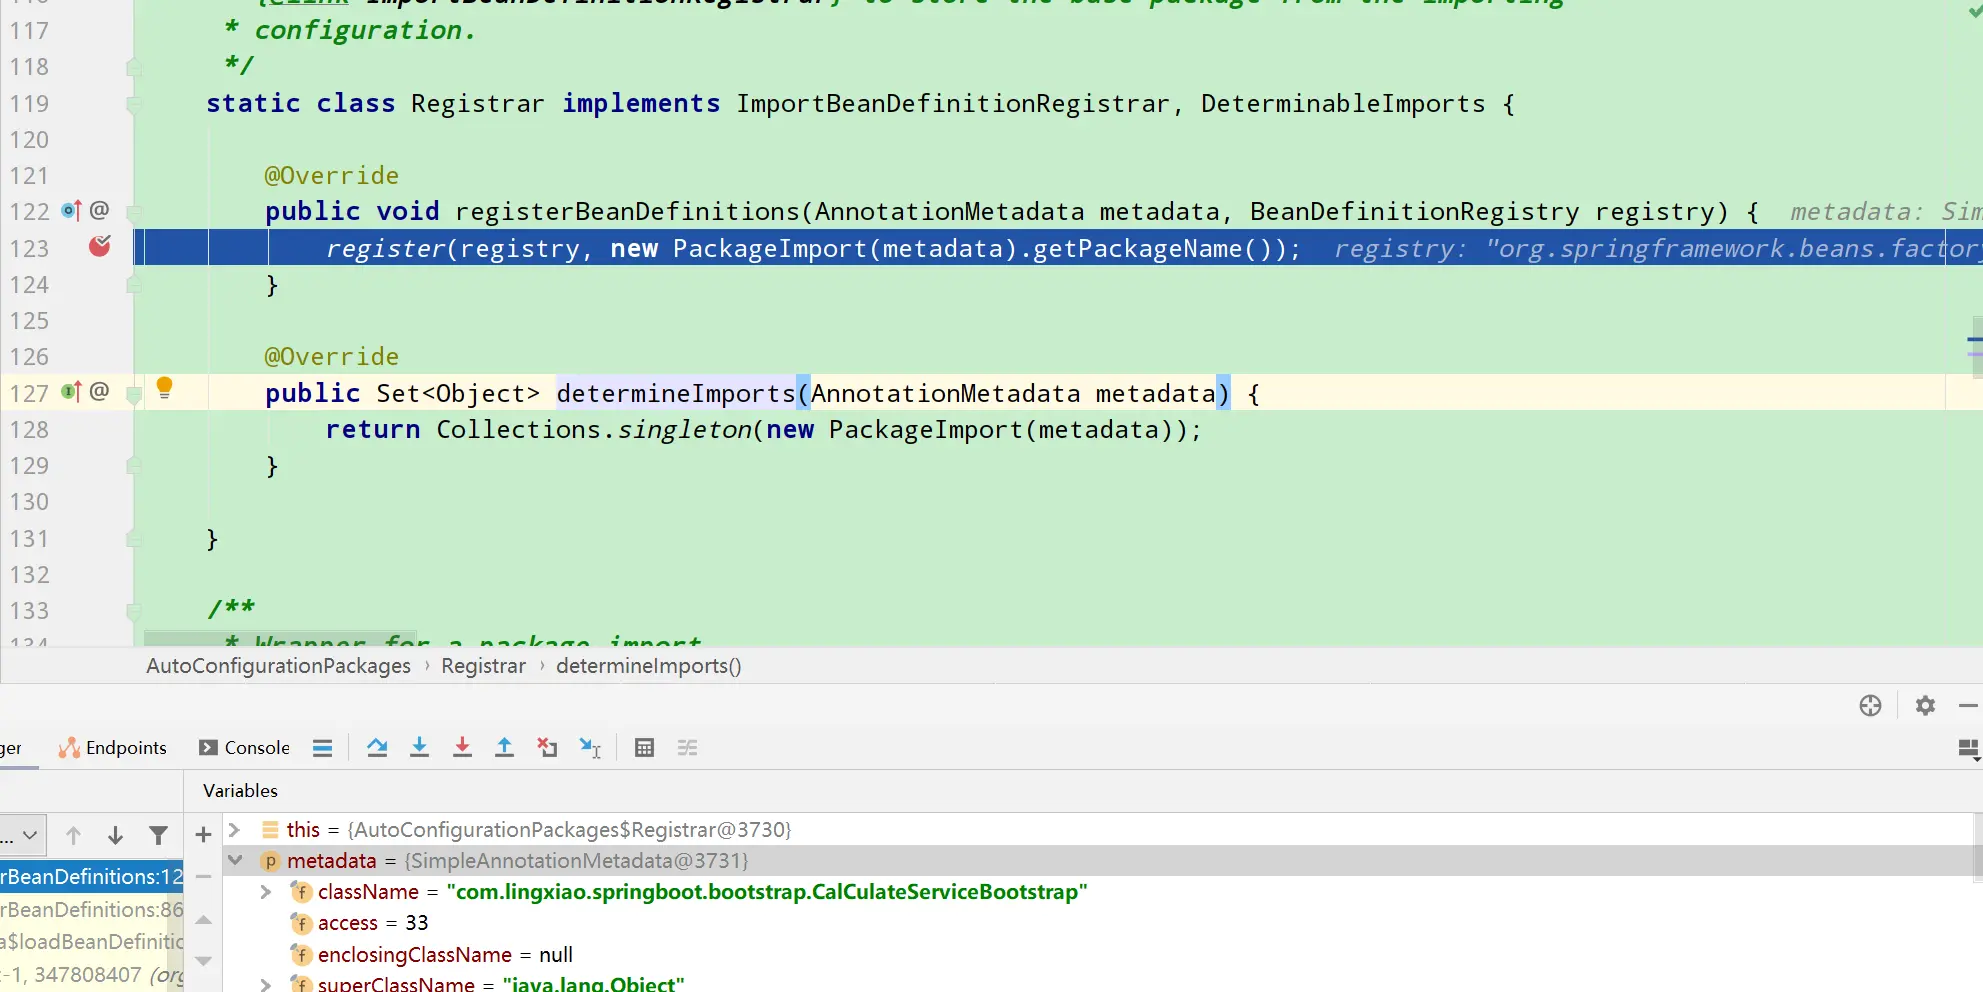Click the implements gutter icon on line 122

tap(71, 211)
